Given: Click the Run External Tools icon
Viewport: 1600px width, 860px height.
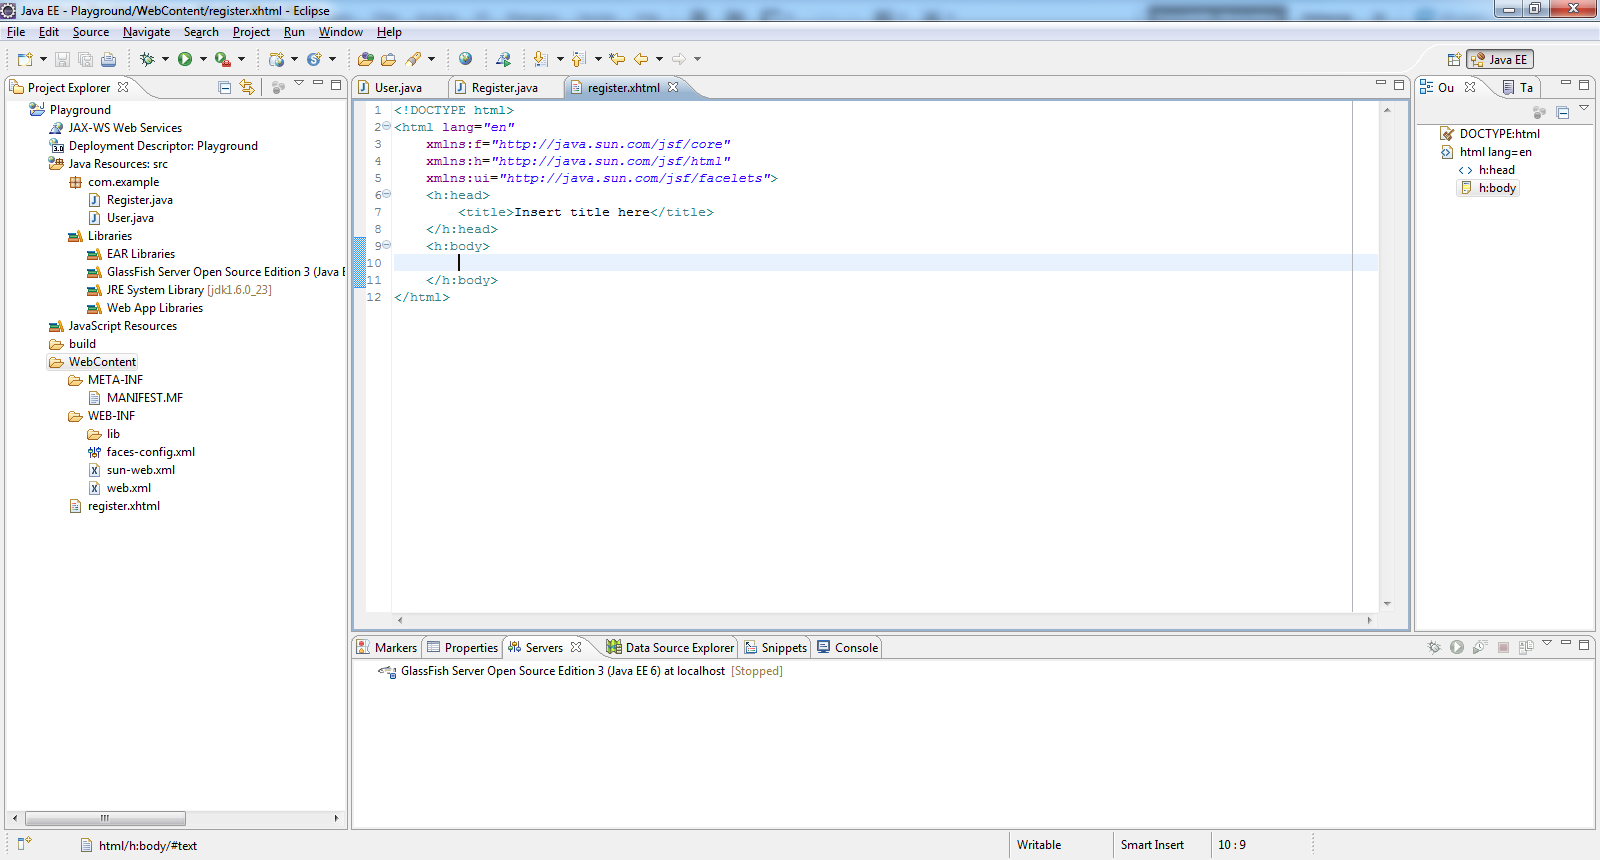Looking at the screenshot, I should (222, 59).
